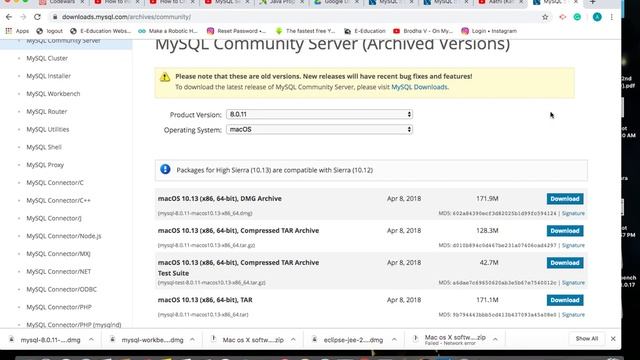The height and width of the screenshot is (360, 640).
Task: Open the Operating System dropdown
Action: point(319,129)
